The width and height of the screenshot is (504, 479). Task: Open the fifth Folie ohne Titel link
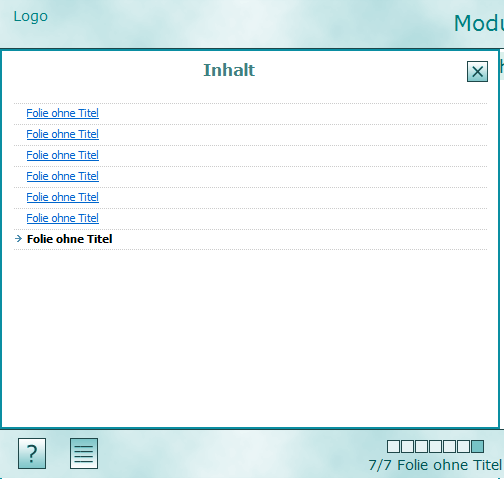pyautogui.click(x=63, y=197)
